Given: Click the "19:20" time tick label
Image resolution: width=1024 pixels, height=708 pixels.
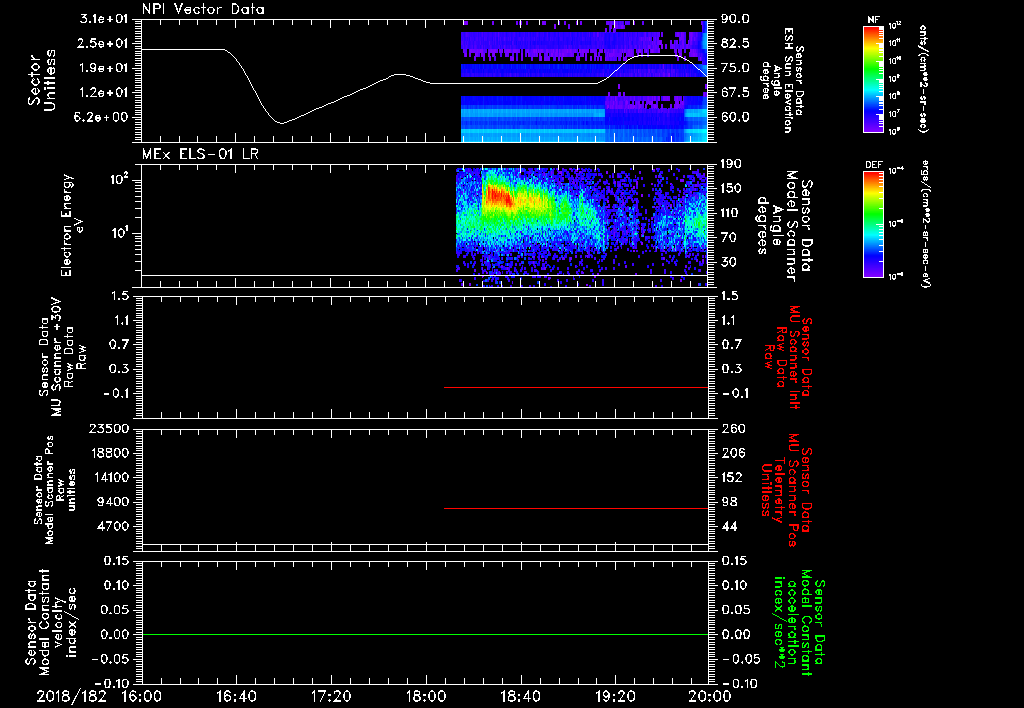Looking at the screenshot, I should click(615, 696).
